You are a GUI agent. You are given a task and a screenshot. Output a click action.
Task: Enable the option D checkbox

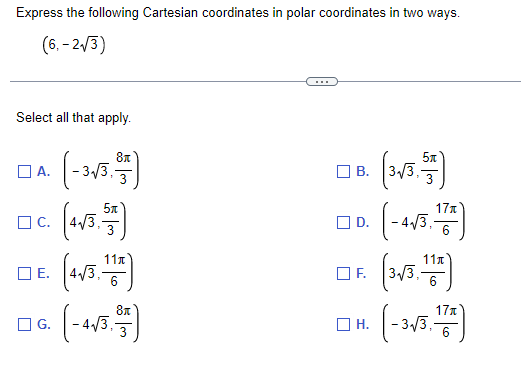(343, 222)
